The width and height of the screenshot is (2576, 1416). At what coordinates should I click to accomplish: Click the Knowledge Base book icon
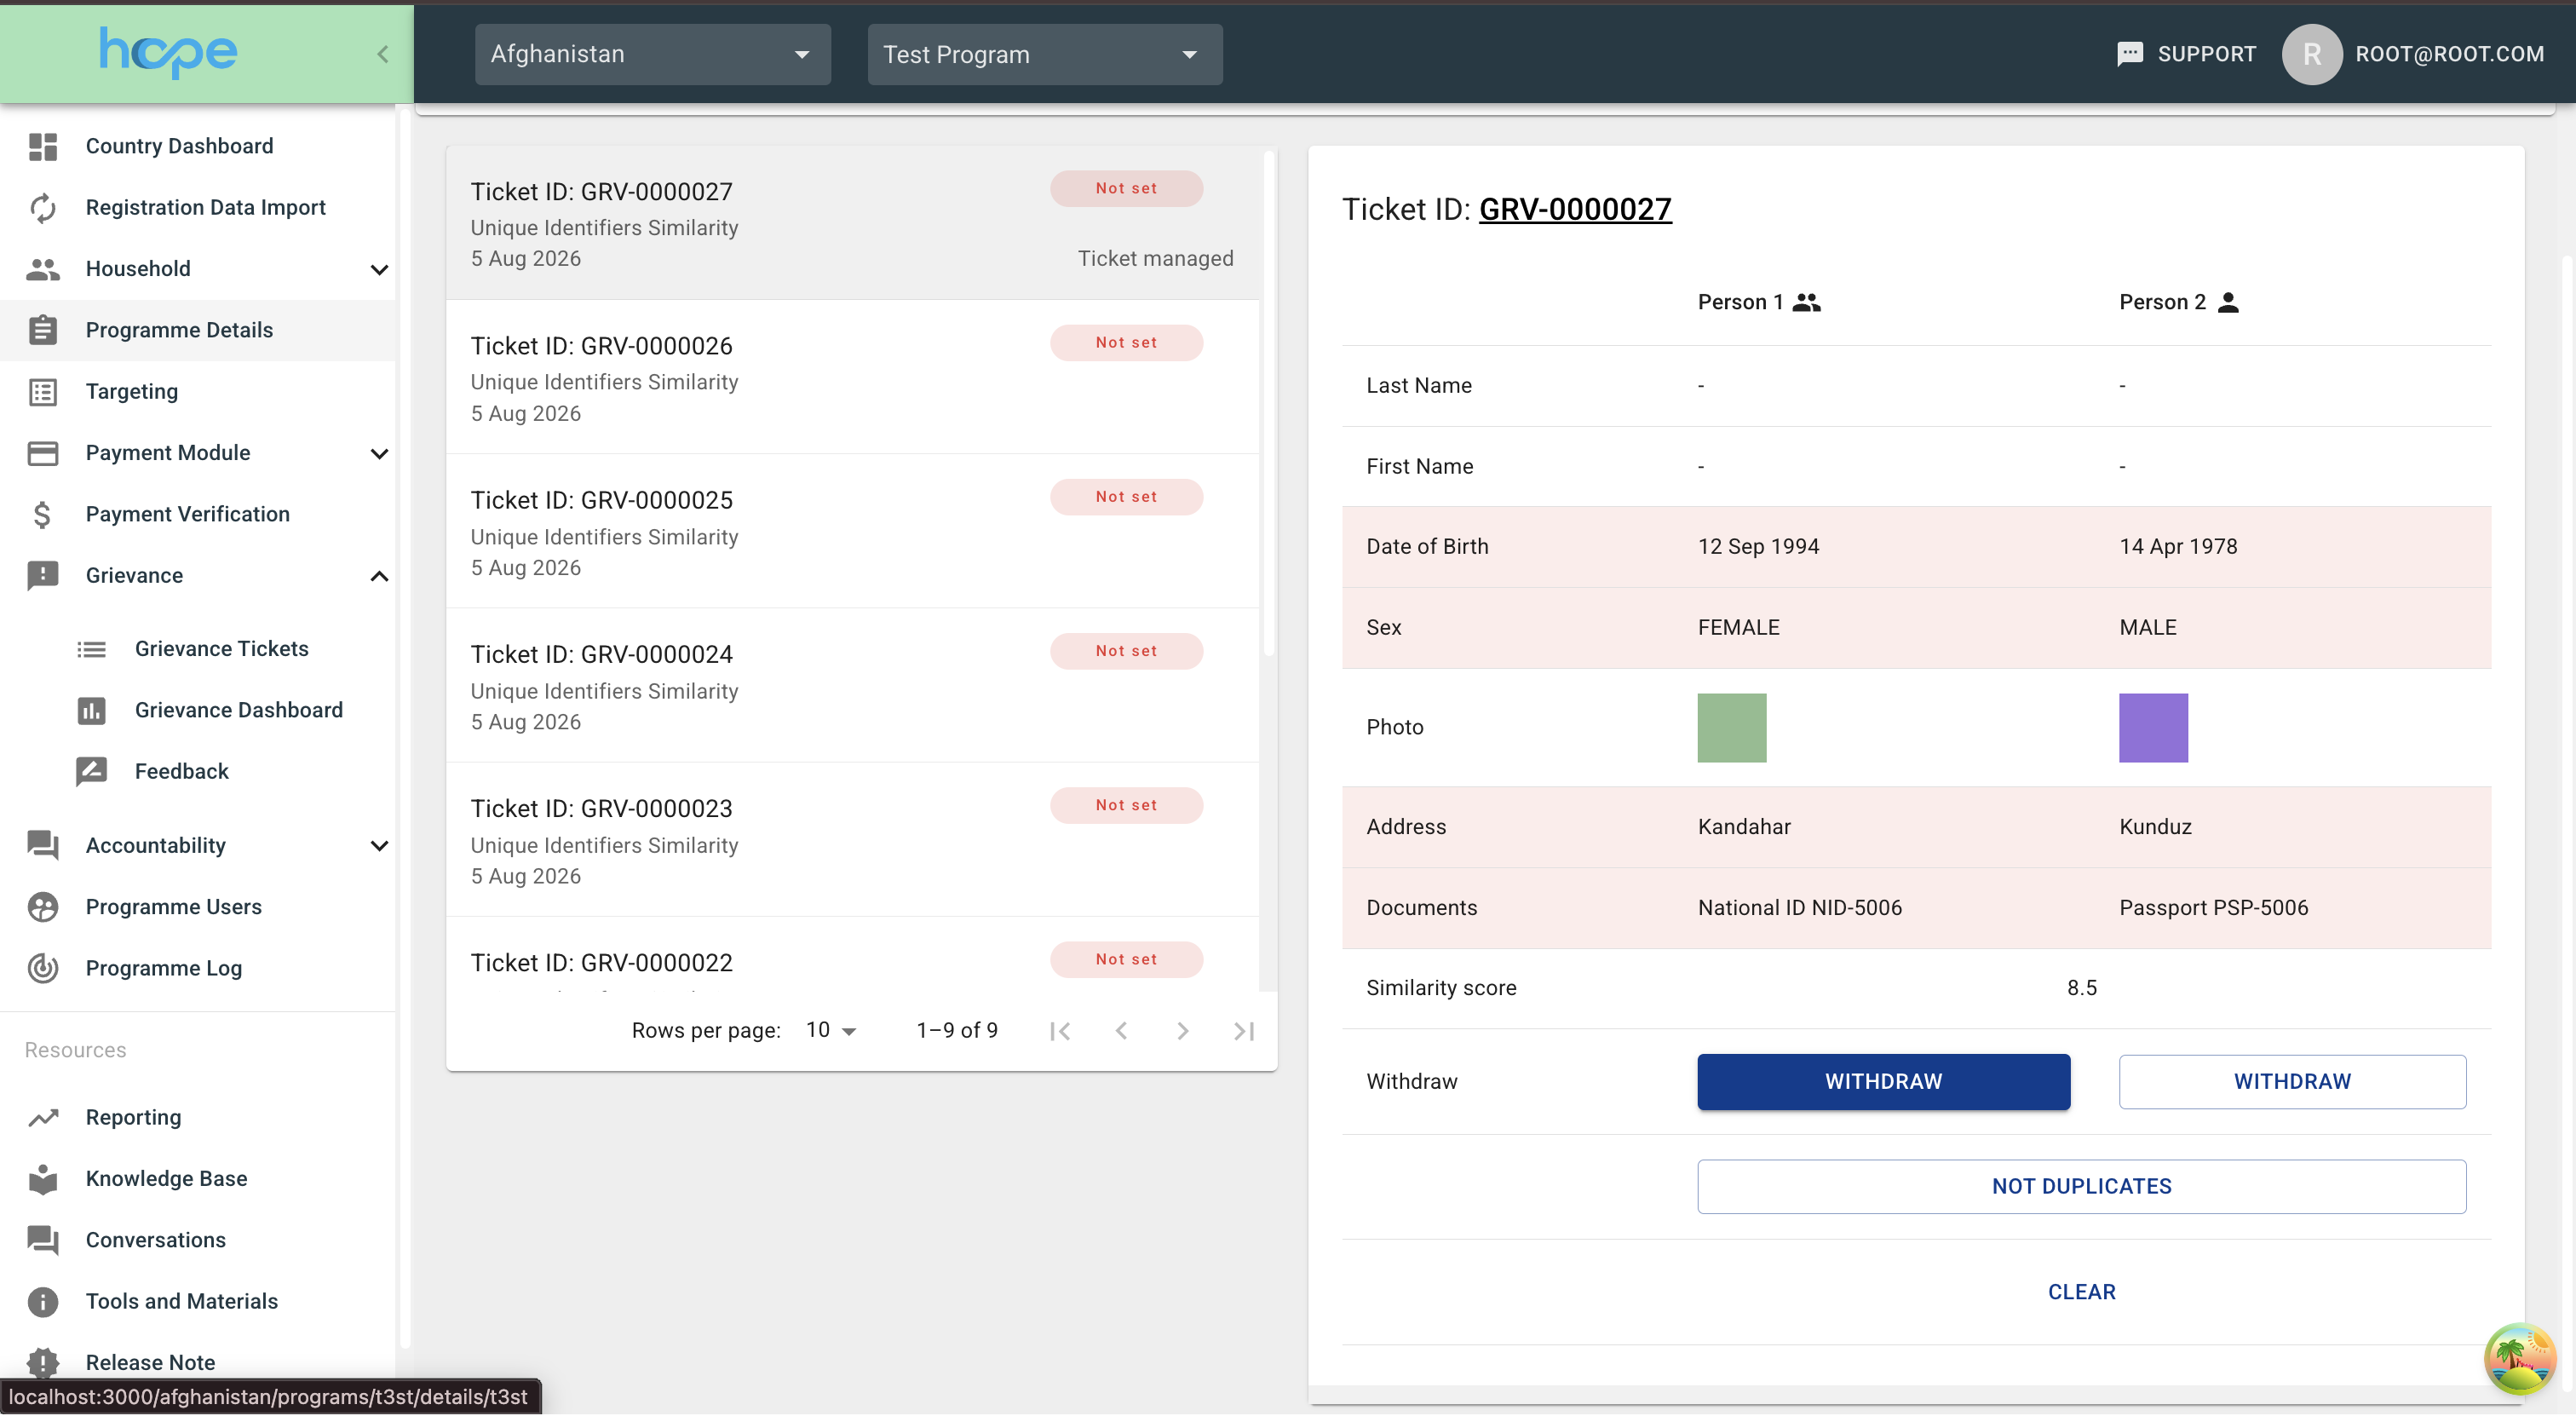[x=43, y=1179]
